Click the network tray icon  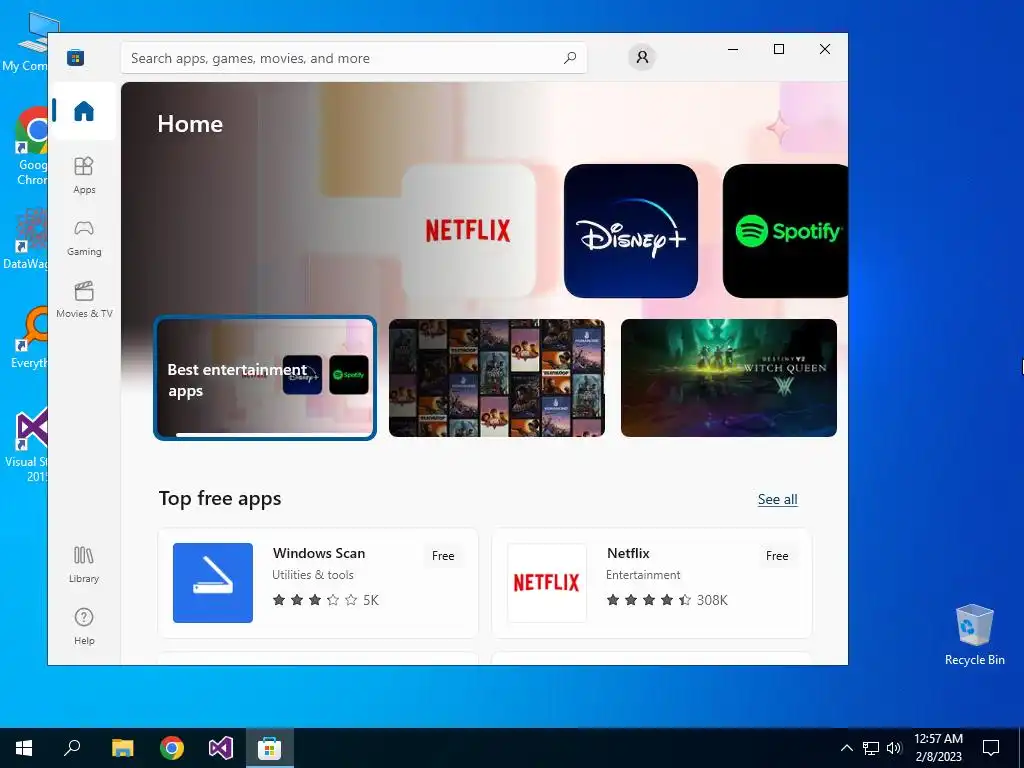coord(871,748)
